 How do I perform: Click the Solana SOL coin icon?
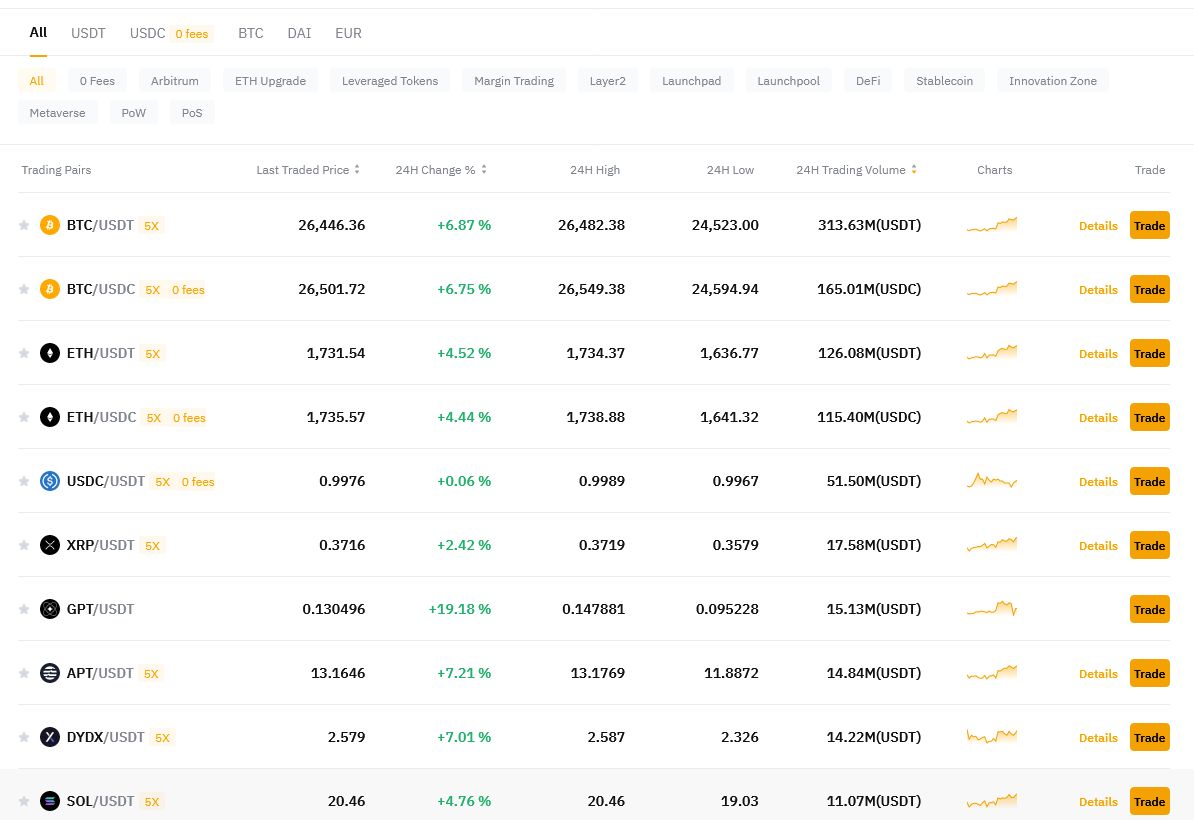(49, 801)
